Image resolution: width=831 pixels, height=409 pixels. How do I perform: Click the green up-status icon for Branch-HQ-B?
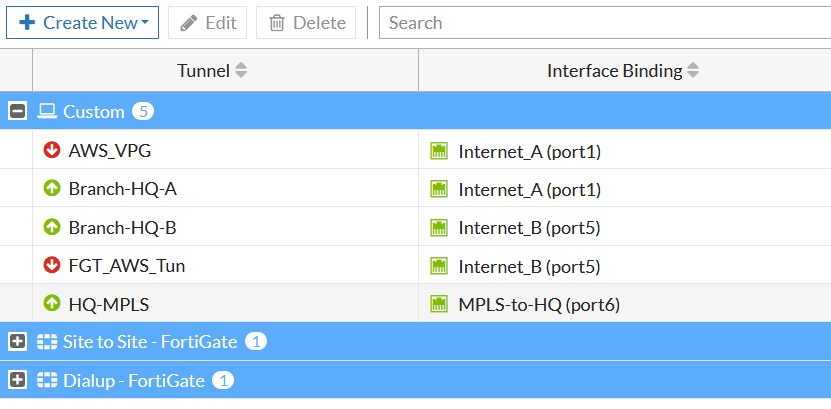point(52,227)
